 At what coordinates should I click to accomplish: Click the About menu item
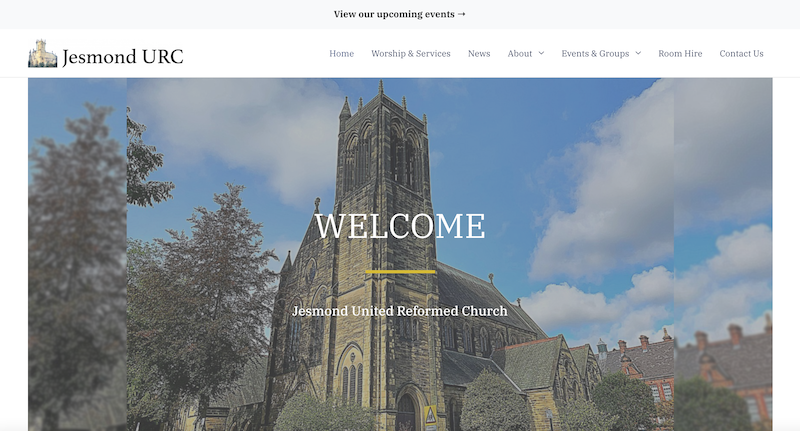pos(519,54)
